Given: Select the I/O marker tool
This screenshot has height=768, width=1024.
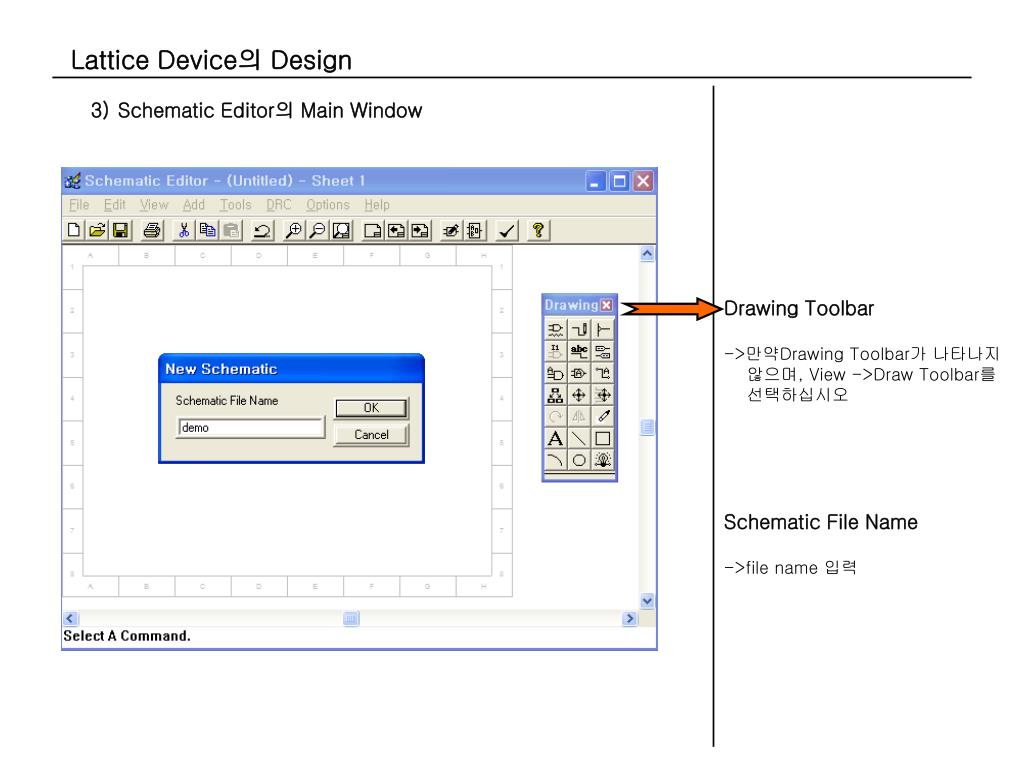Looking at the screenshot, I should click(603, 351).
